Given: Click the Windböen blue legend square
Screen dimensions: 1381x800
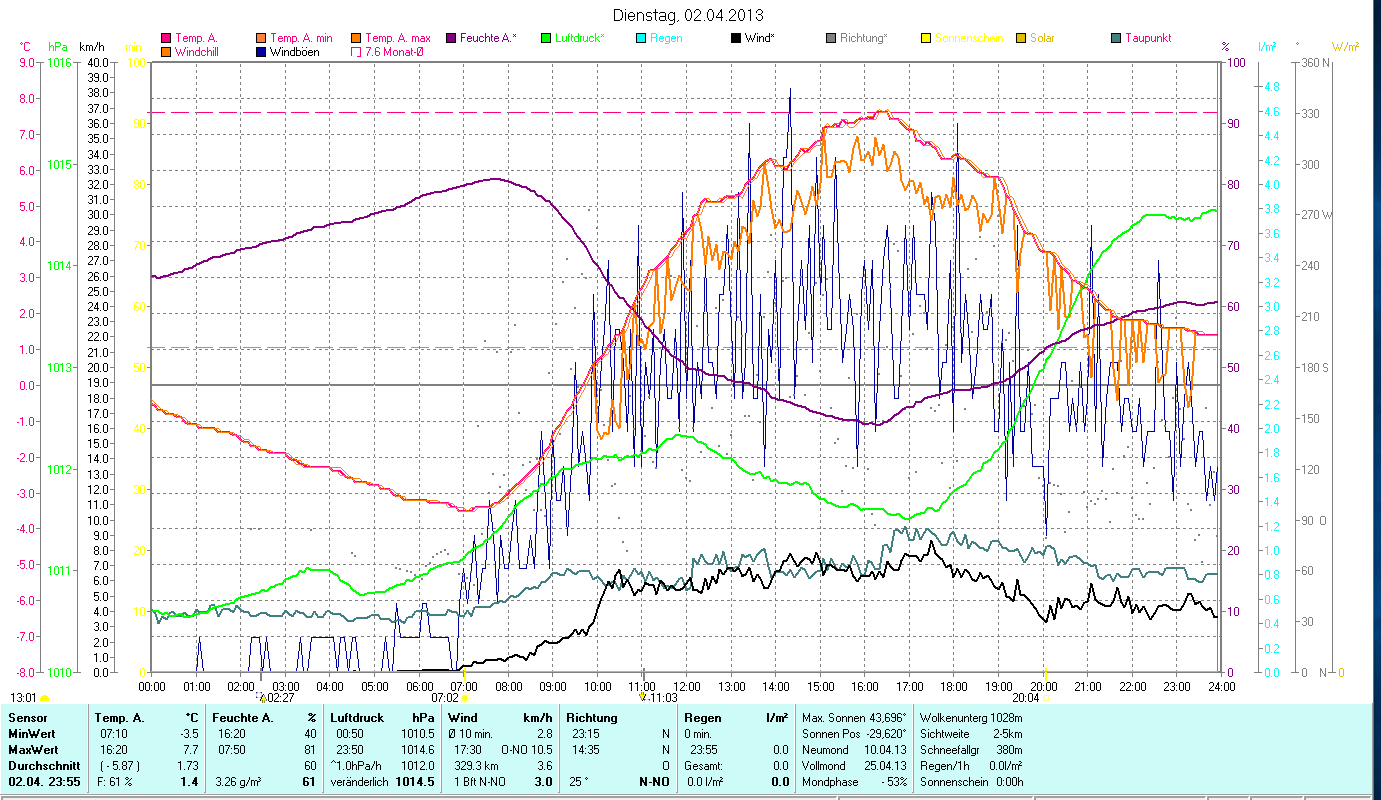Looking at the screenshot, I should [x=261, y=52].
